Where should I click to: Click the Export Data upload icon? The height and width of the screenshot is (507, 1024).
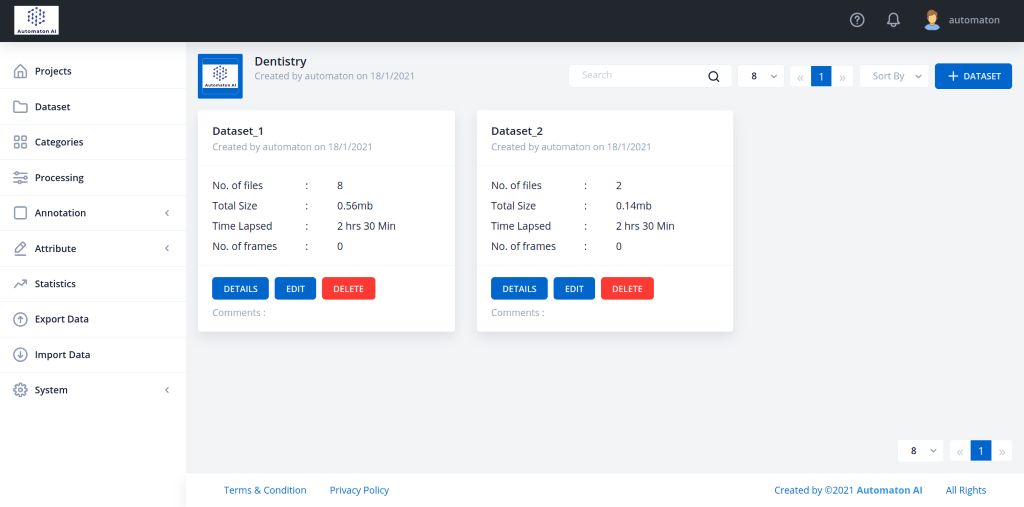pos(20,319)
